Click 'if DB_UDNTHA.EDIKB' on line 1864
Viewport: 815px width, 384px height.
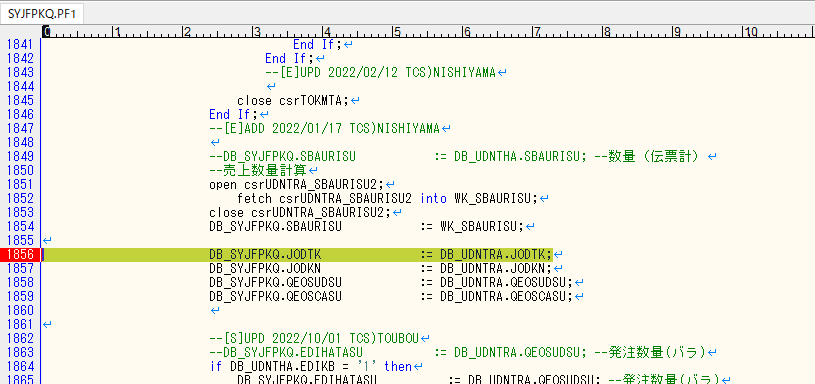pos(272,366)
